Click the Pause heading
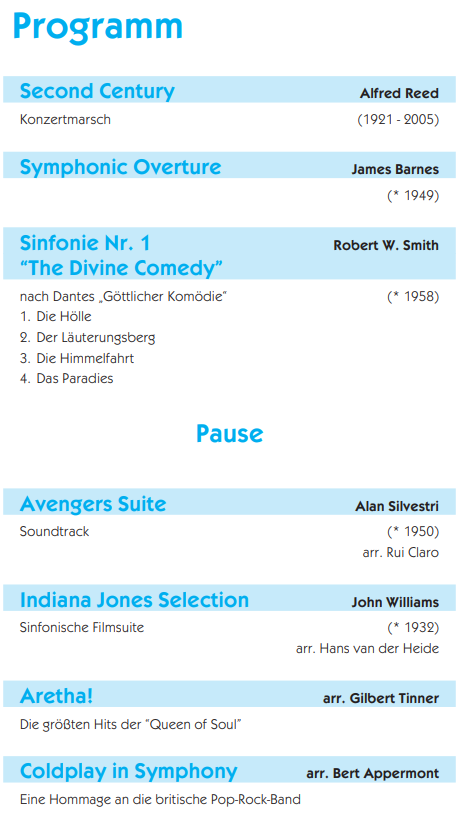The height and width of the screenshot is (823, 463). coord(229,434)
